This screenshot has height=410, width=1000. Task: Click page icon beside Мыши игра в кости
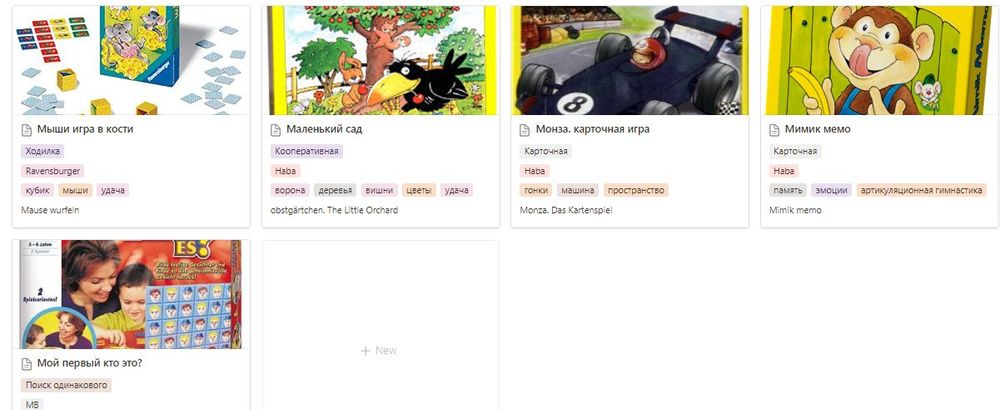tap(27, 130)
